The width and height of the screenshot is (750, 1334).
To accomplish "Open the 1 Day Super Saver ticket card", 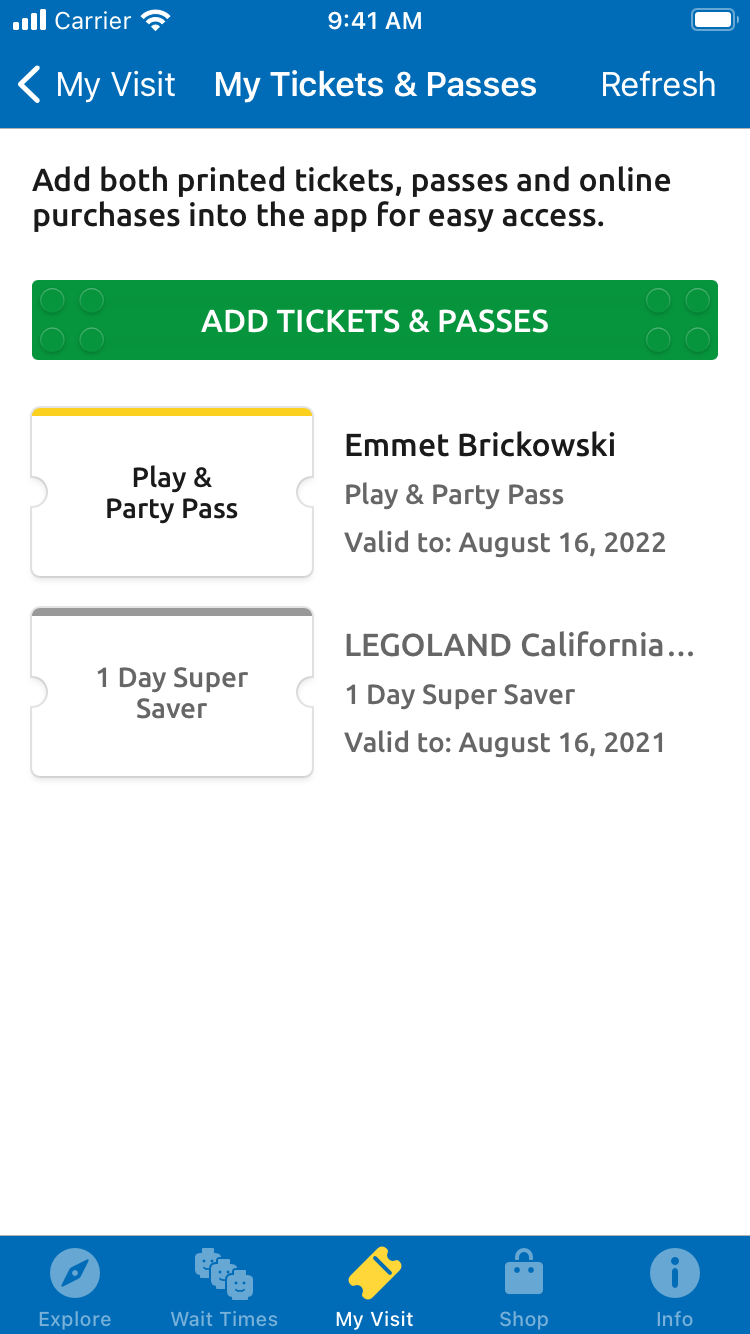I will pyautogui.click(x=172, y=693).
